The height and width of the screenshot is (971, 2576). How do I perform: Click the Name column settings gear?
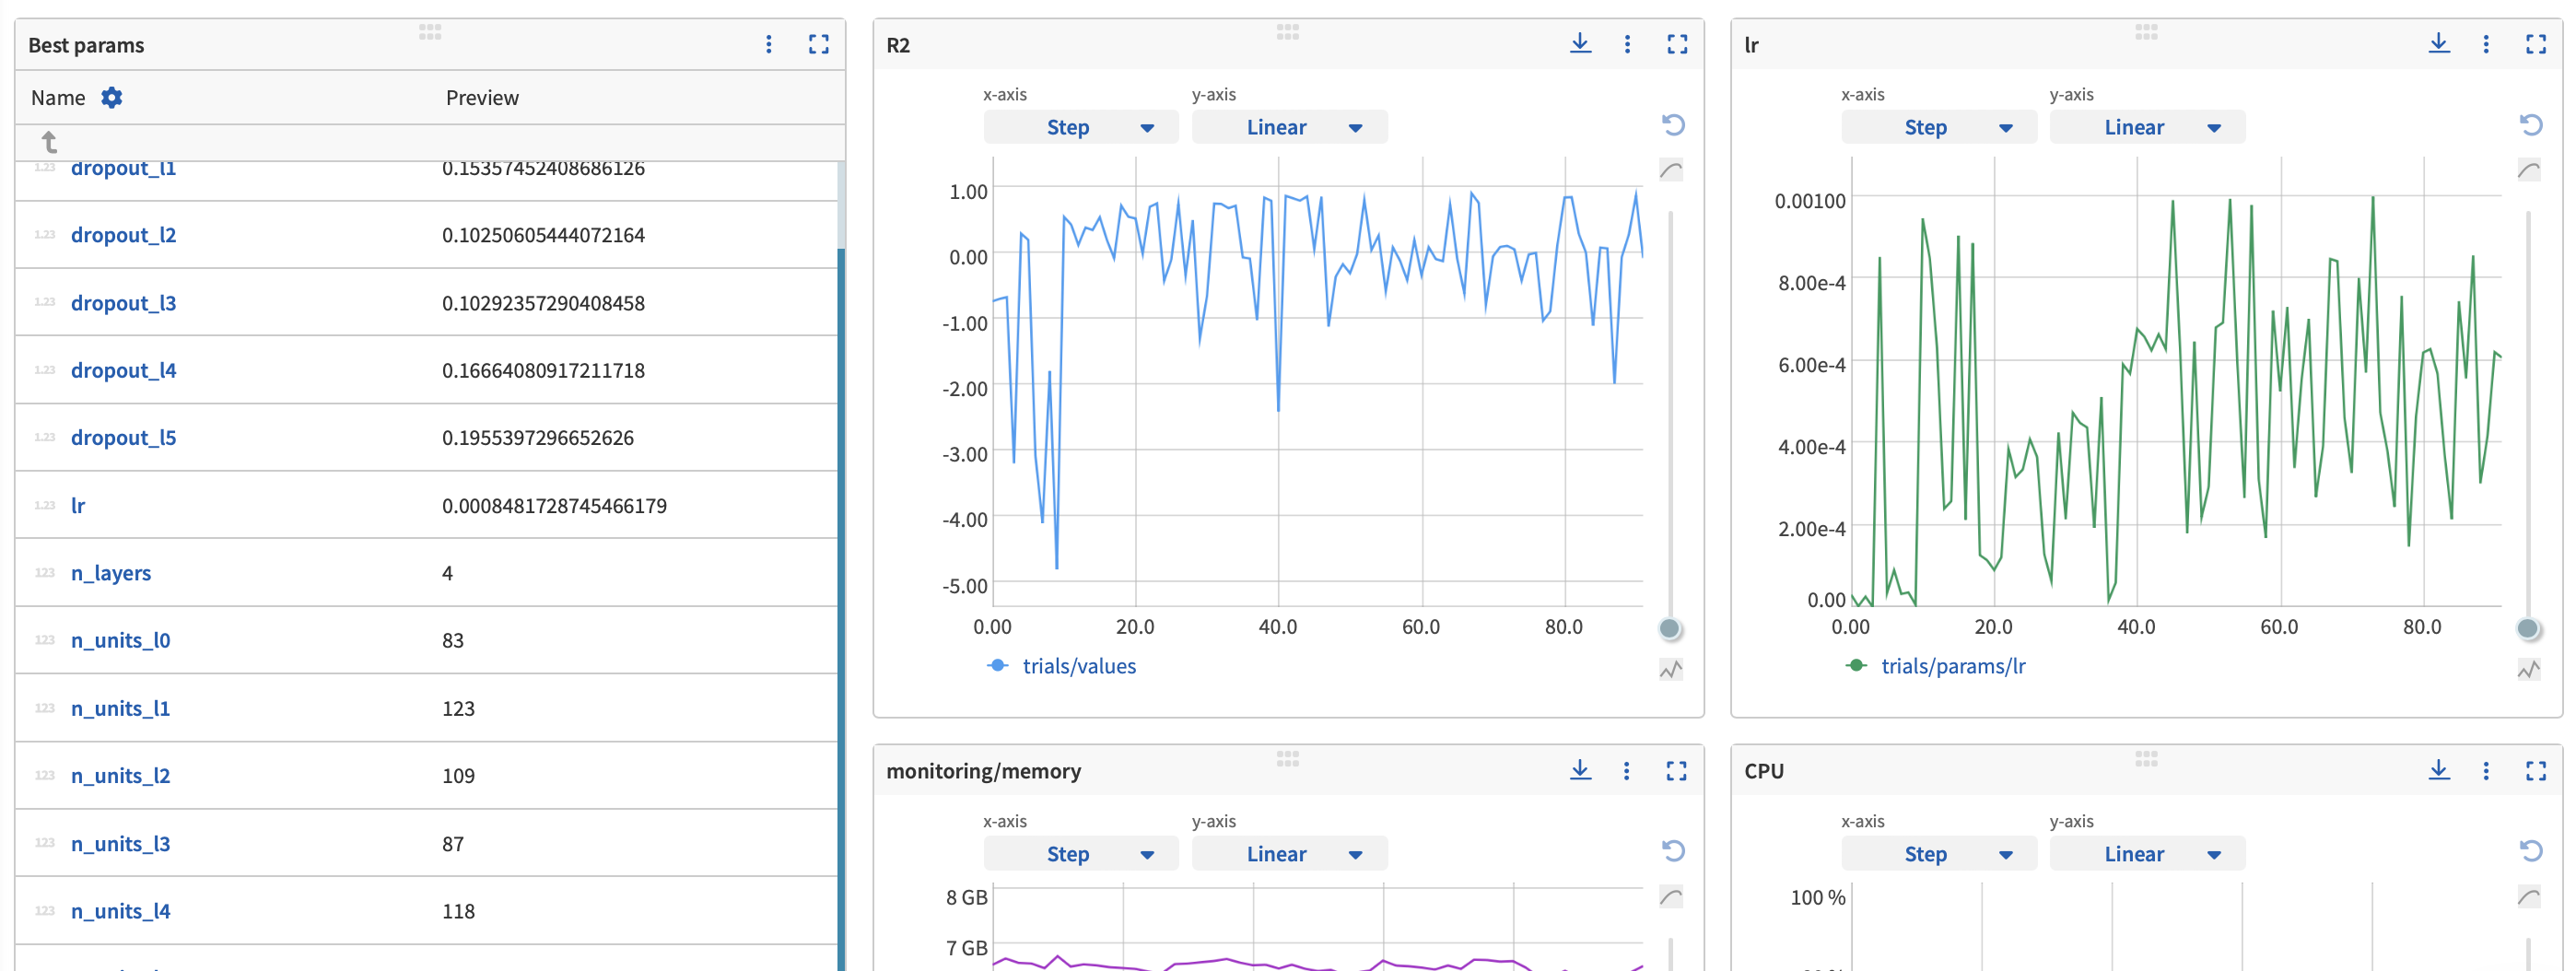112,98
